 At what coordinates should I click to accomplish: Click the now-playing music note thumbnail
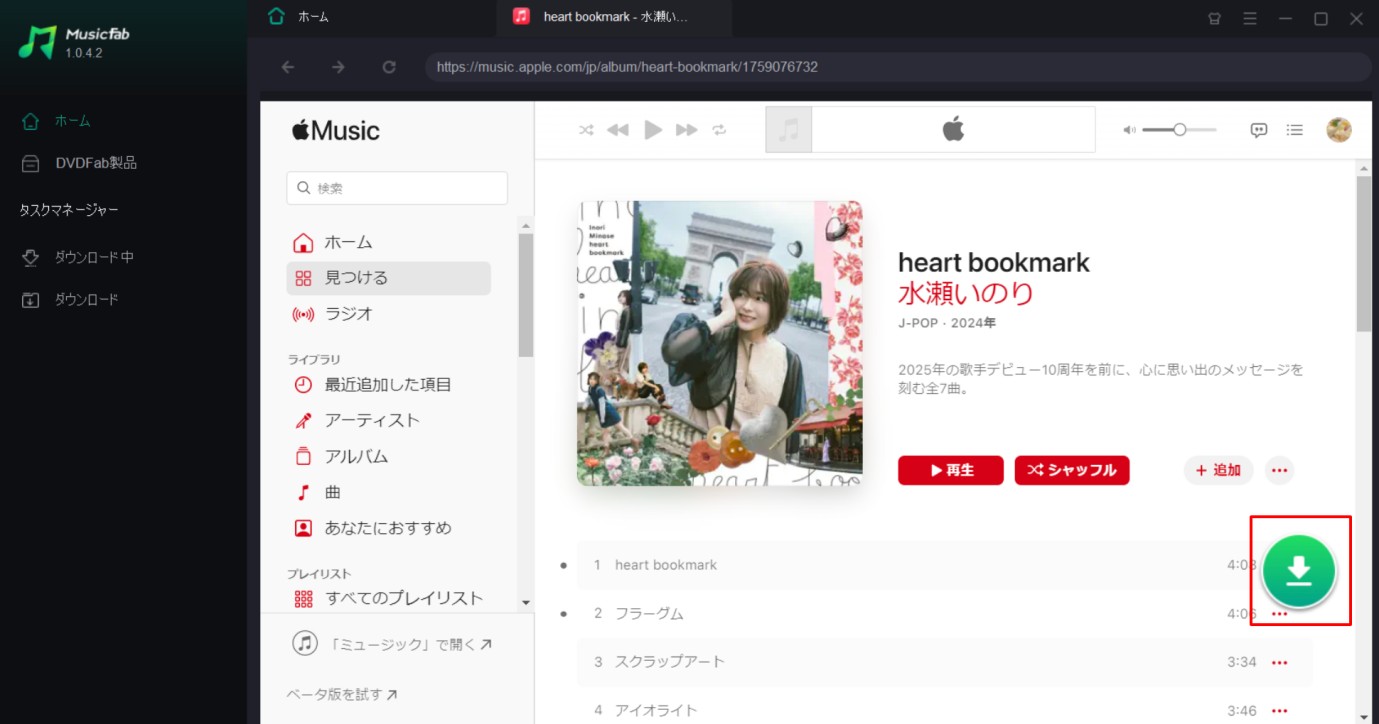coord(789,130)
